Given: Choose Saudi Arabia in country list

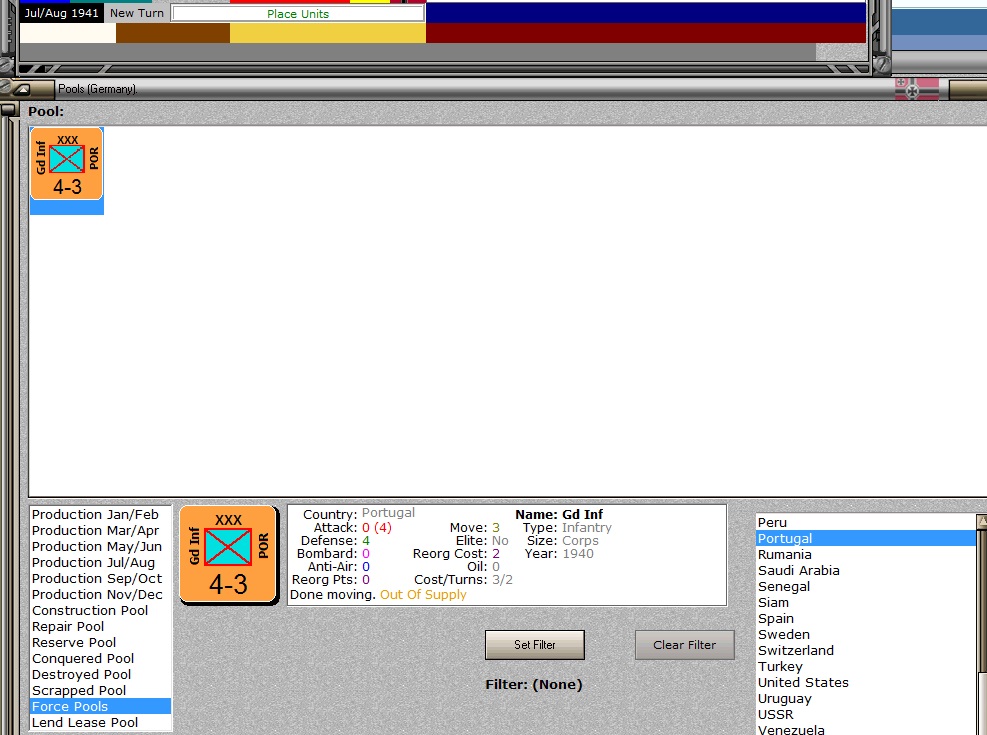Looking at the screenshot, I should tap(866, 570).
